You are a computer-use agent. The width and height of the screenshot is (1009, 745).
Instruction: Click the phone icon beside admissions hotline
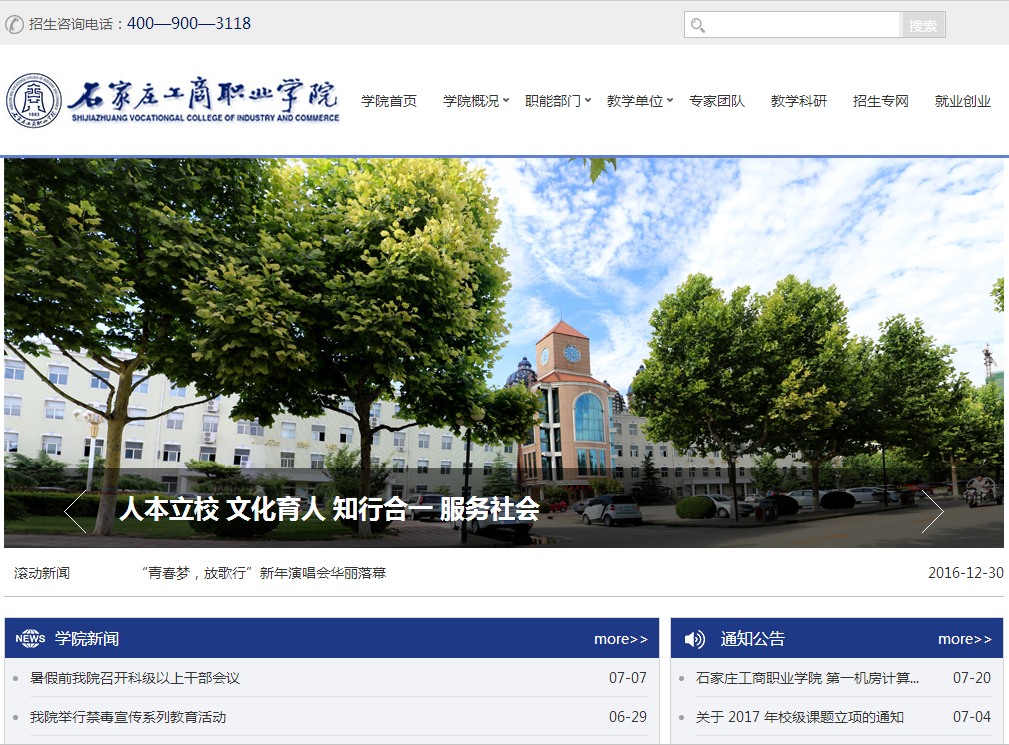click(x=15, y=24)
